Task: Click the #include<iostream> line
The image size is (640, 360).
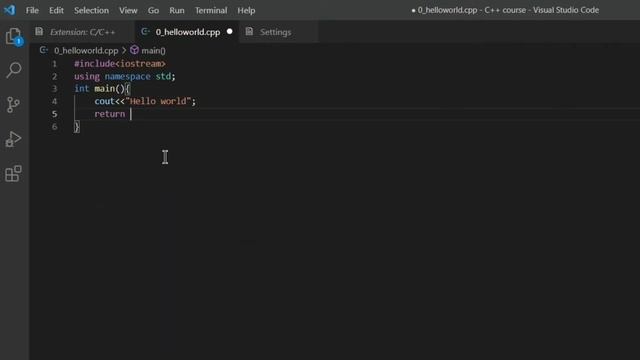Action: 120,64
